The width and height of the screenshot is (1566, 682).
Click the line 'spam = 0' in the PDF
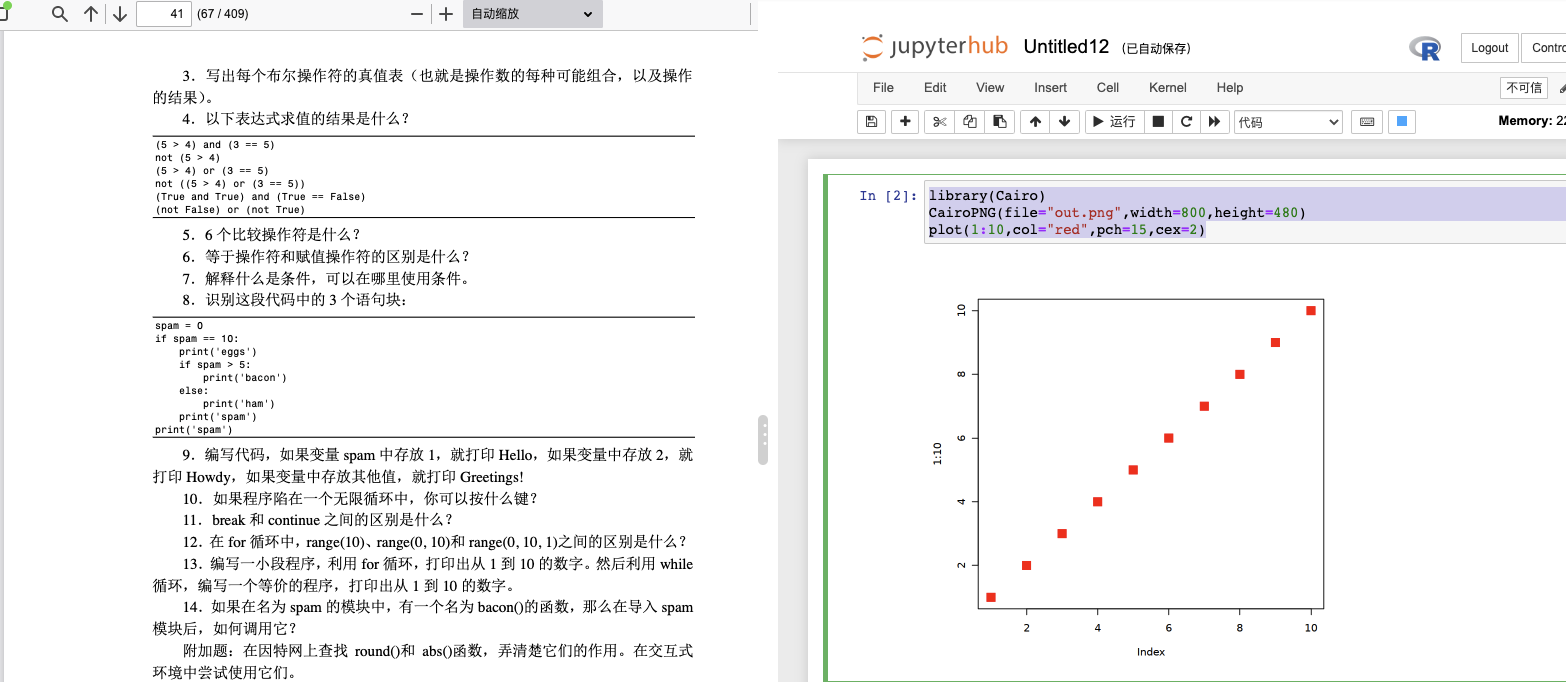pyautogui.click(x=179, y=326)
